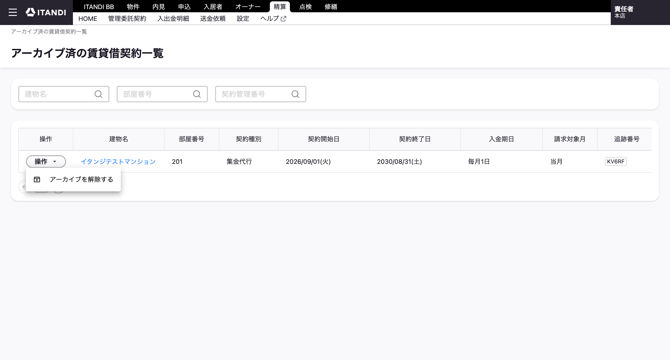The width and height of the screenshot is (670, 360).
Task: Open the 申込 tab
Action: tap(184, 7)
